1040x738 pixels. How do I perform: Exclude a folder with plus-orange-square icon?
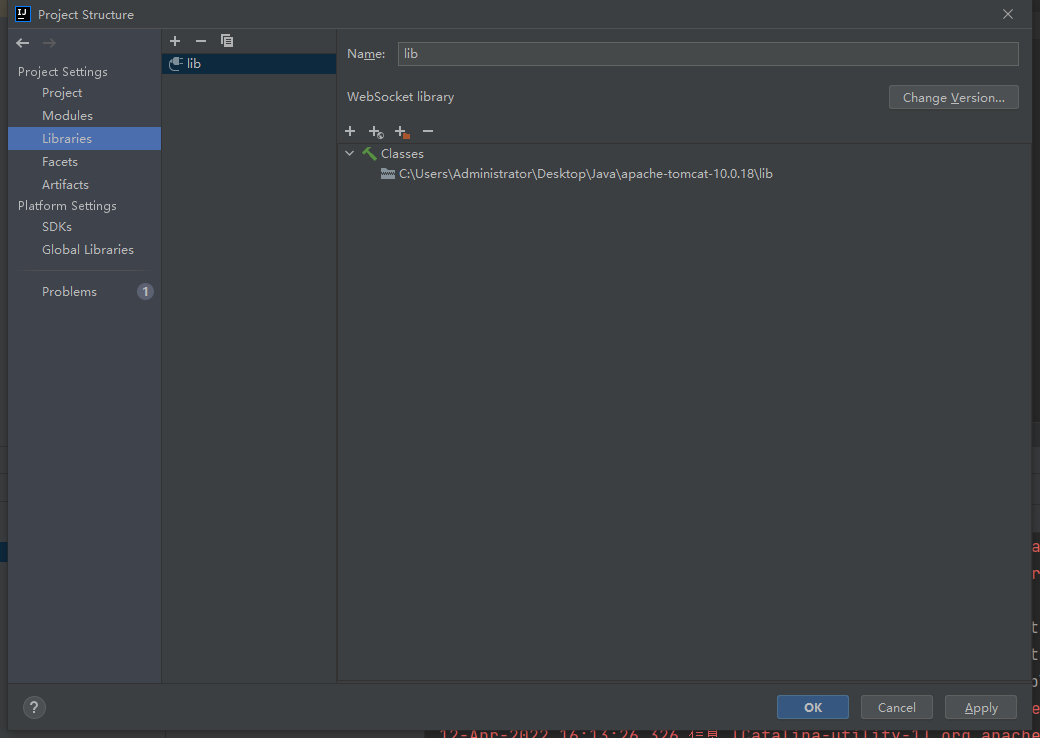(x=402, y=132)
